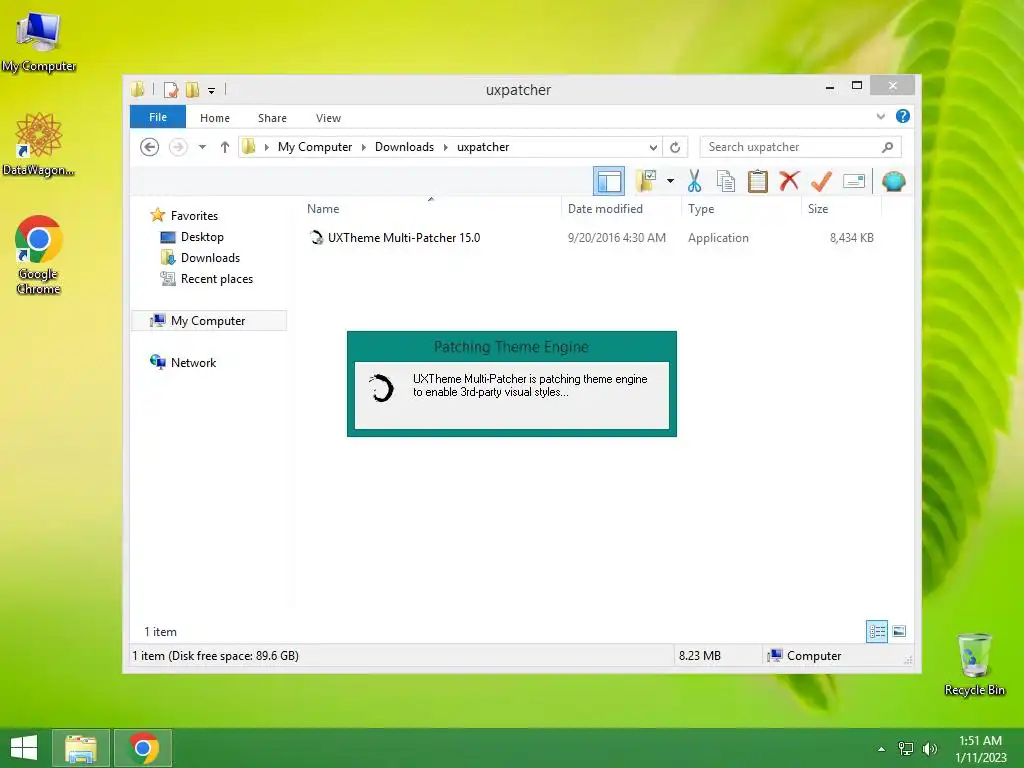Select the Recycle Bin desktop icon
Screen dimensions: 1024x768
coord(974,664)
